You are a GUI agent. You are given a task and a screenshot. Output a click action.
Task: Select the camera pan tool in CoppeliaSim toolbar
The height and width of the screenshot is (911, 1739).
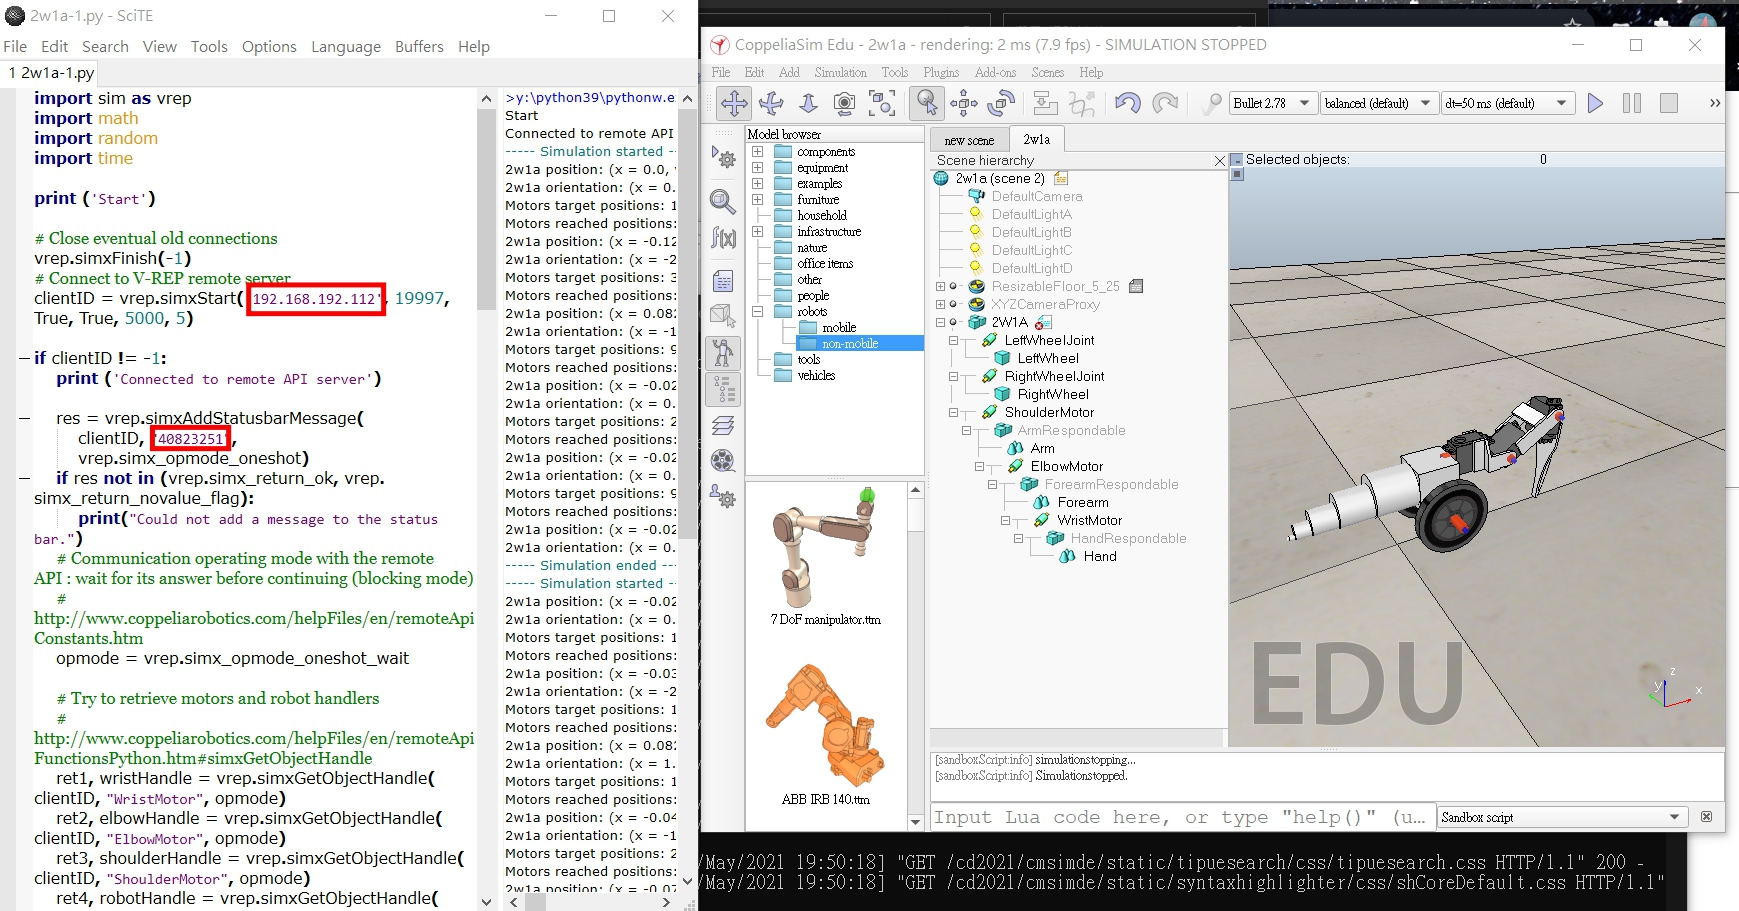(734, 103)
